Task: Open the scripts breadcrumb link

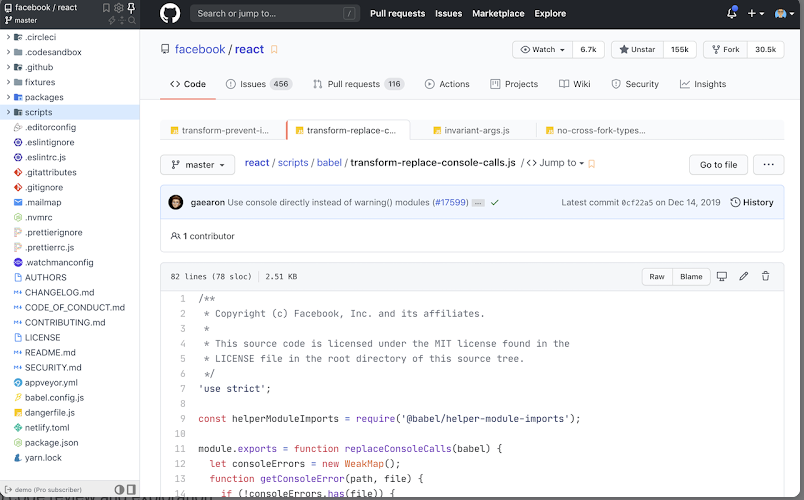Action: pyautogui.click(x=293, y=163)
